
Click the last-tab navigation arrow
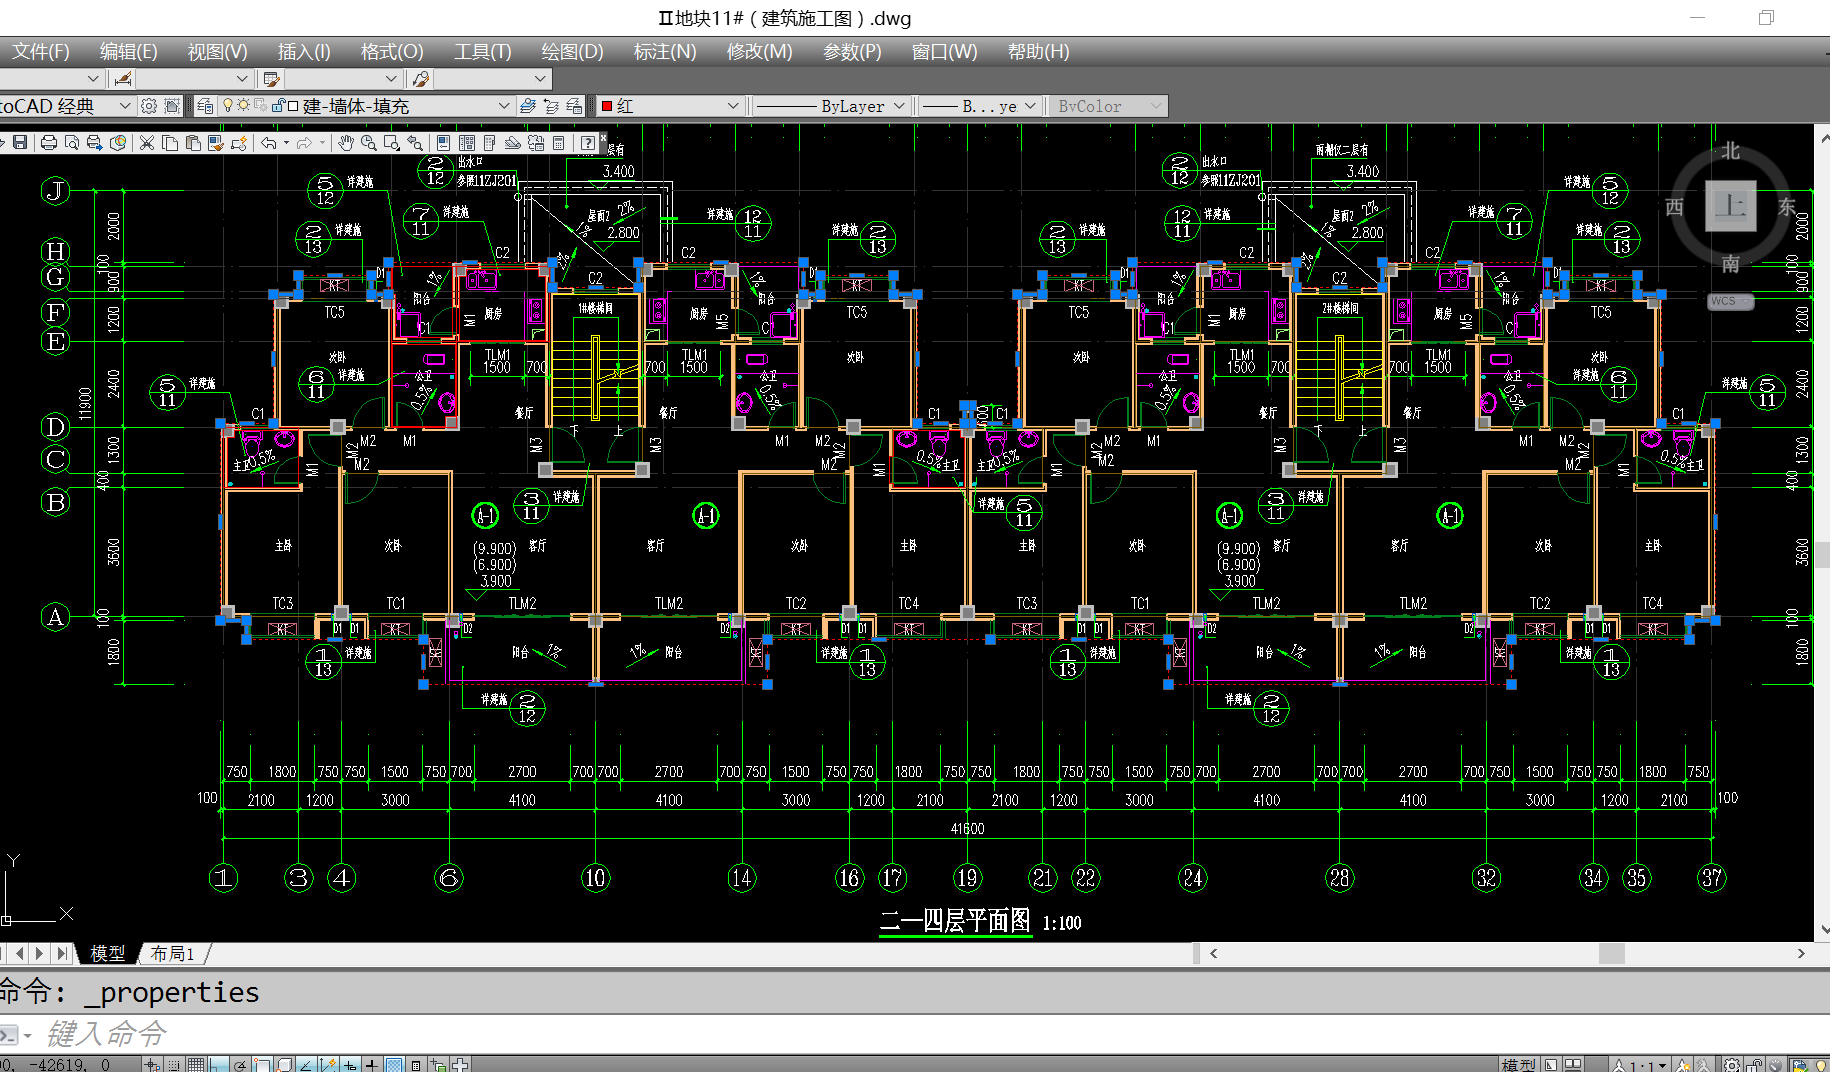pos(63,954)
